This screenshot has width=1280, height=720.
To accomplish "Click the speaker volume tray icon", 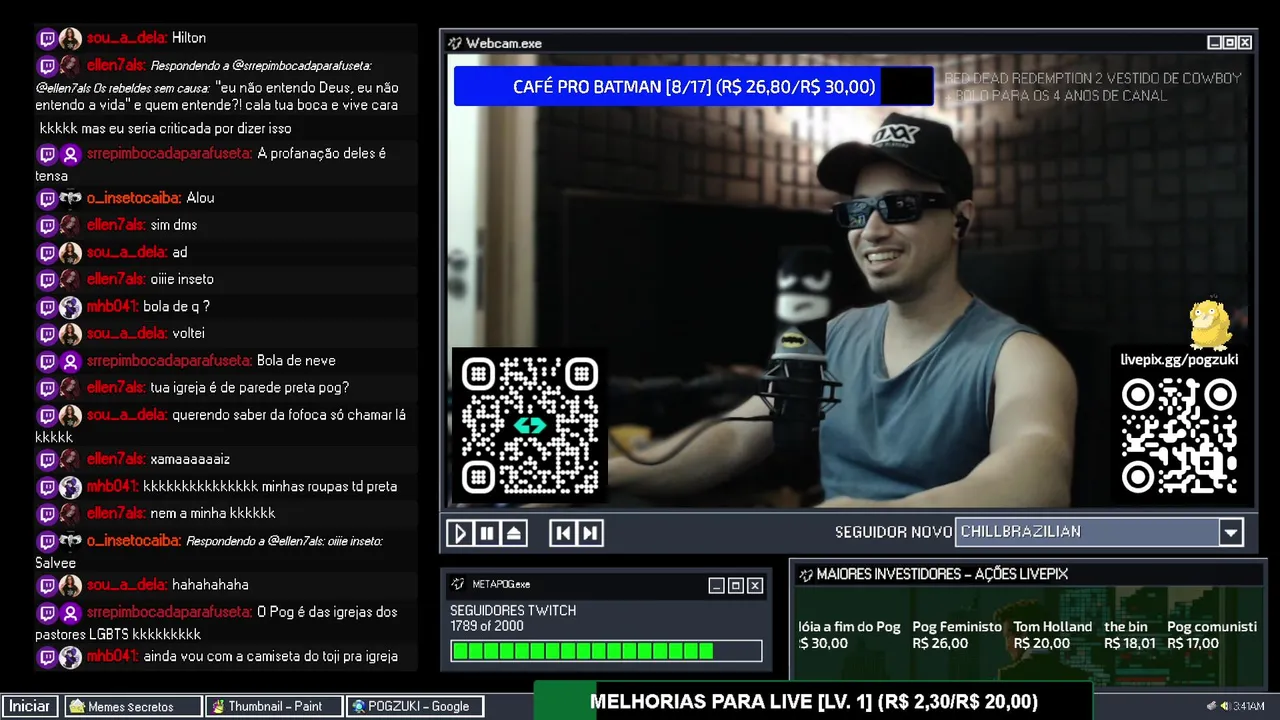I will (1225, 706).
